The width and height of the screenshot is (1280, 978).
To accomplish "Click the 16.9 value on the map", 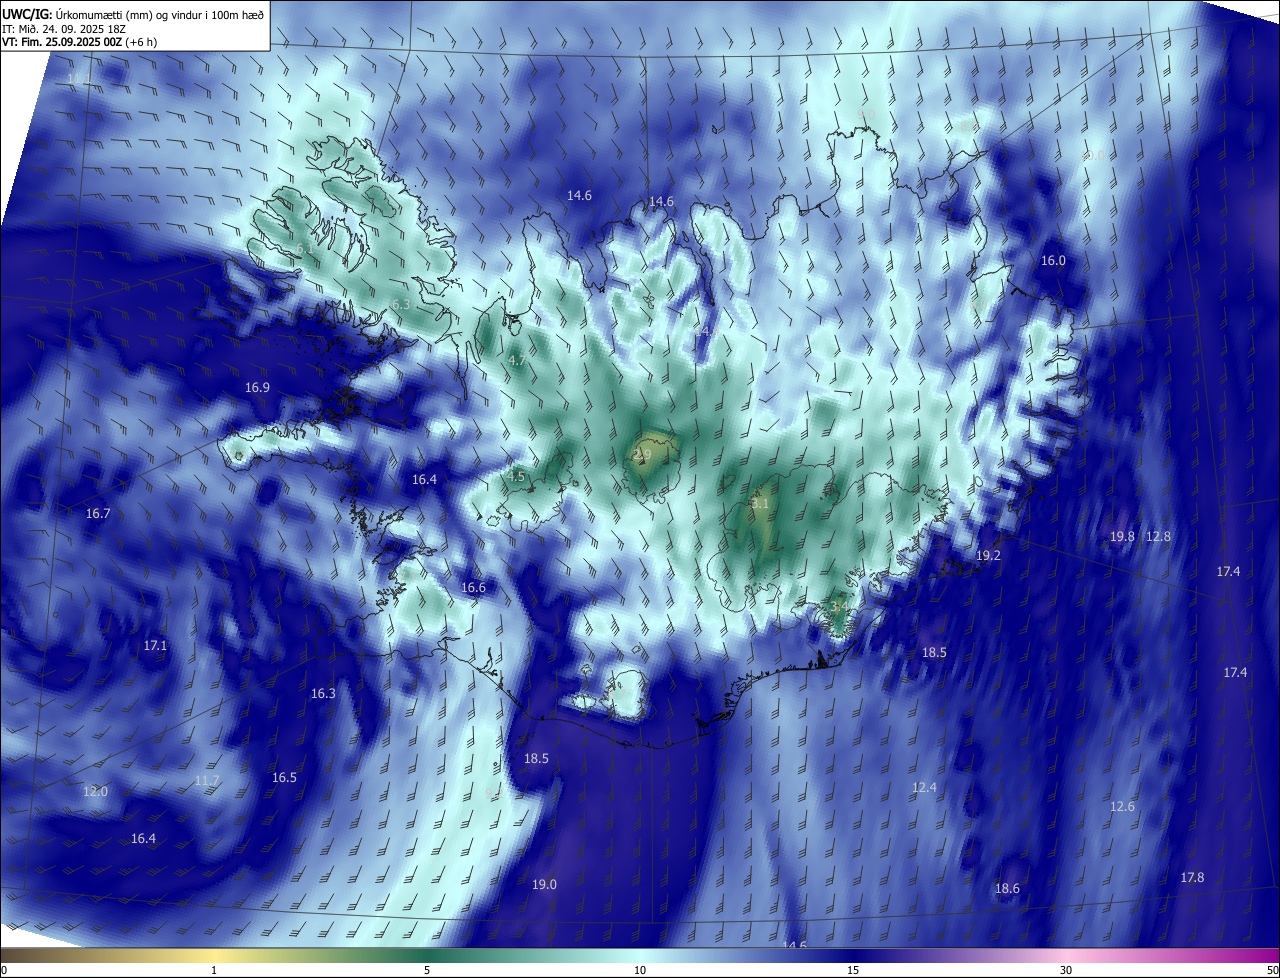I will click(x=257, y=387).
